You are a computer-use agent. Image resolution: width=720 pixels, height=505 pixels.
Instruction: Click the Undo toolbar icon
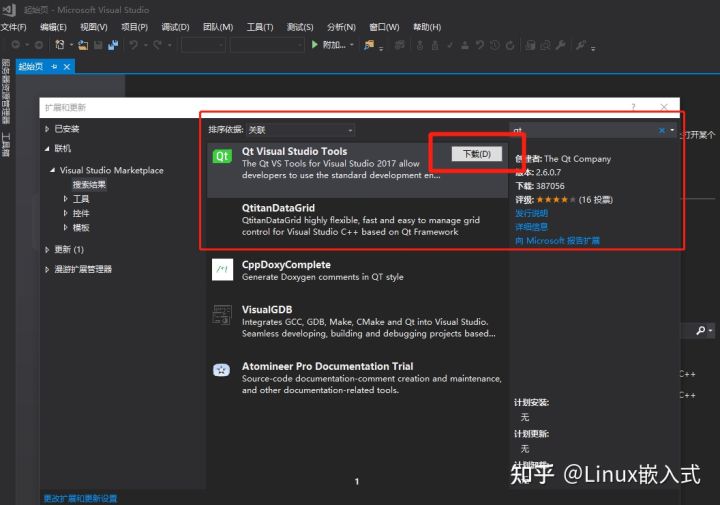134,45
